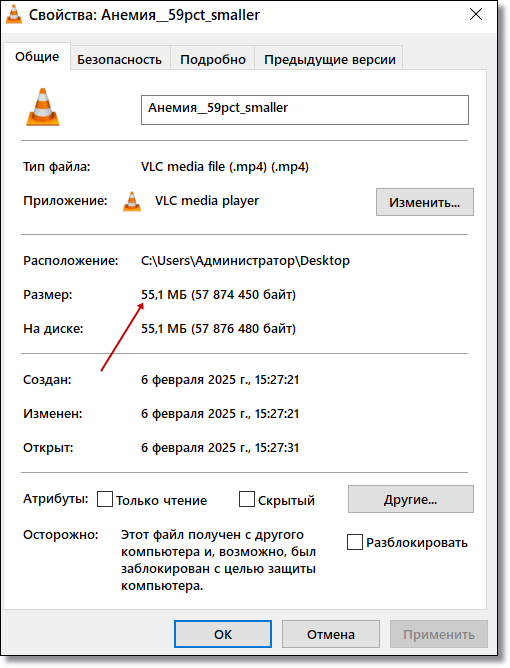Open the «Подробно» tab

[213, 59]
